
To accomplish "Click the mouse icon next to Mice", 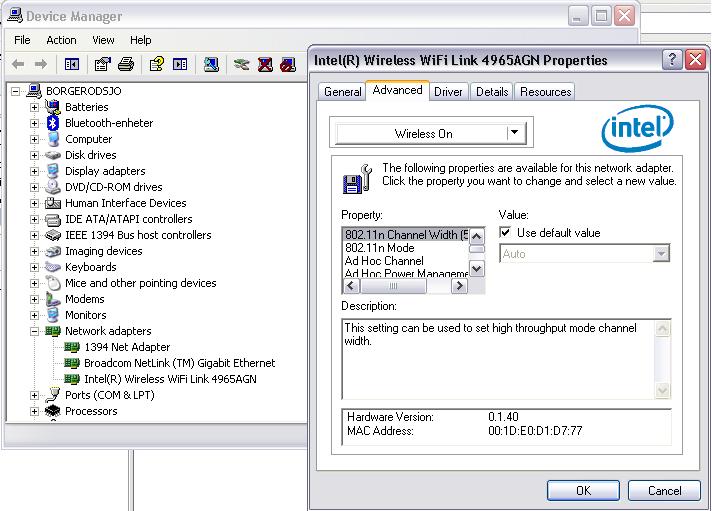I will point(54,283).
